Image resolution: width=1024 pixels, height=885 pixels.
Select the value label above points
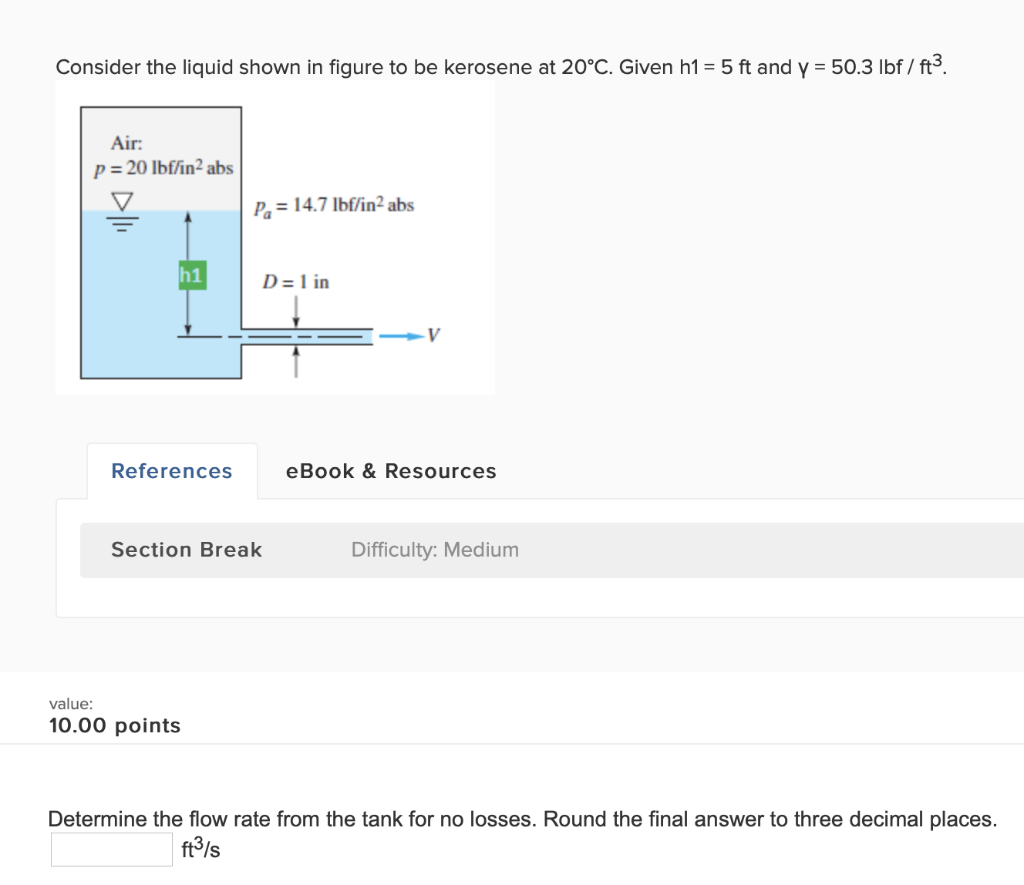[70, 703]
